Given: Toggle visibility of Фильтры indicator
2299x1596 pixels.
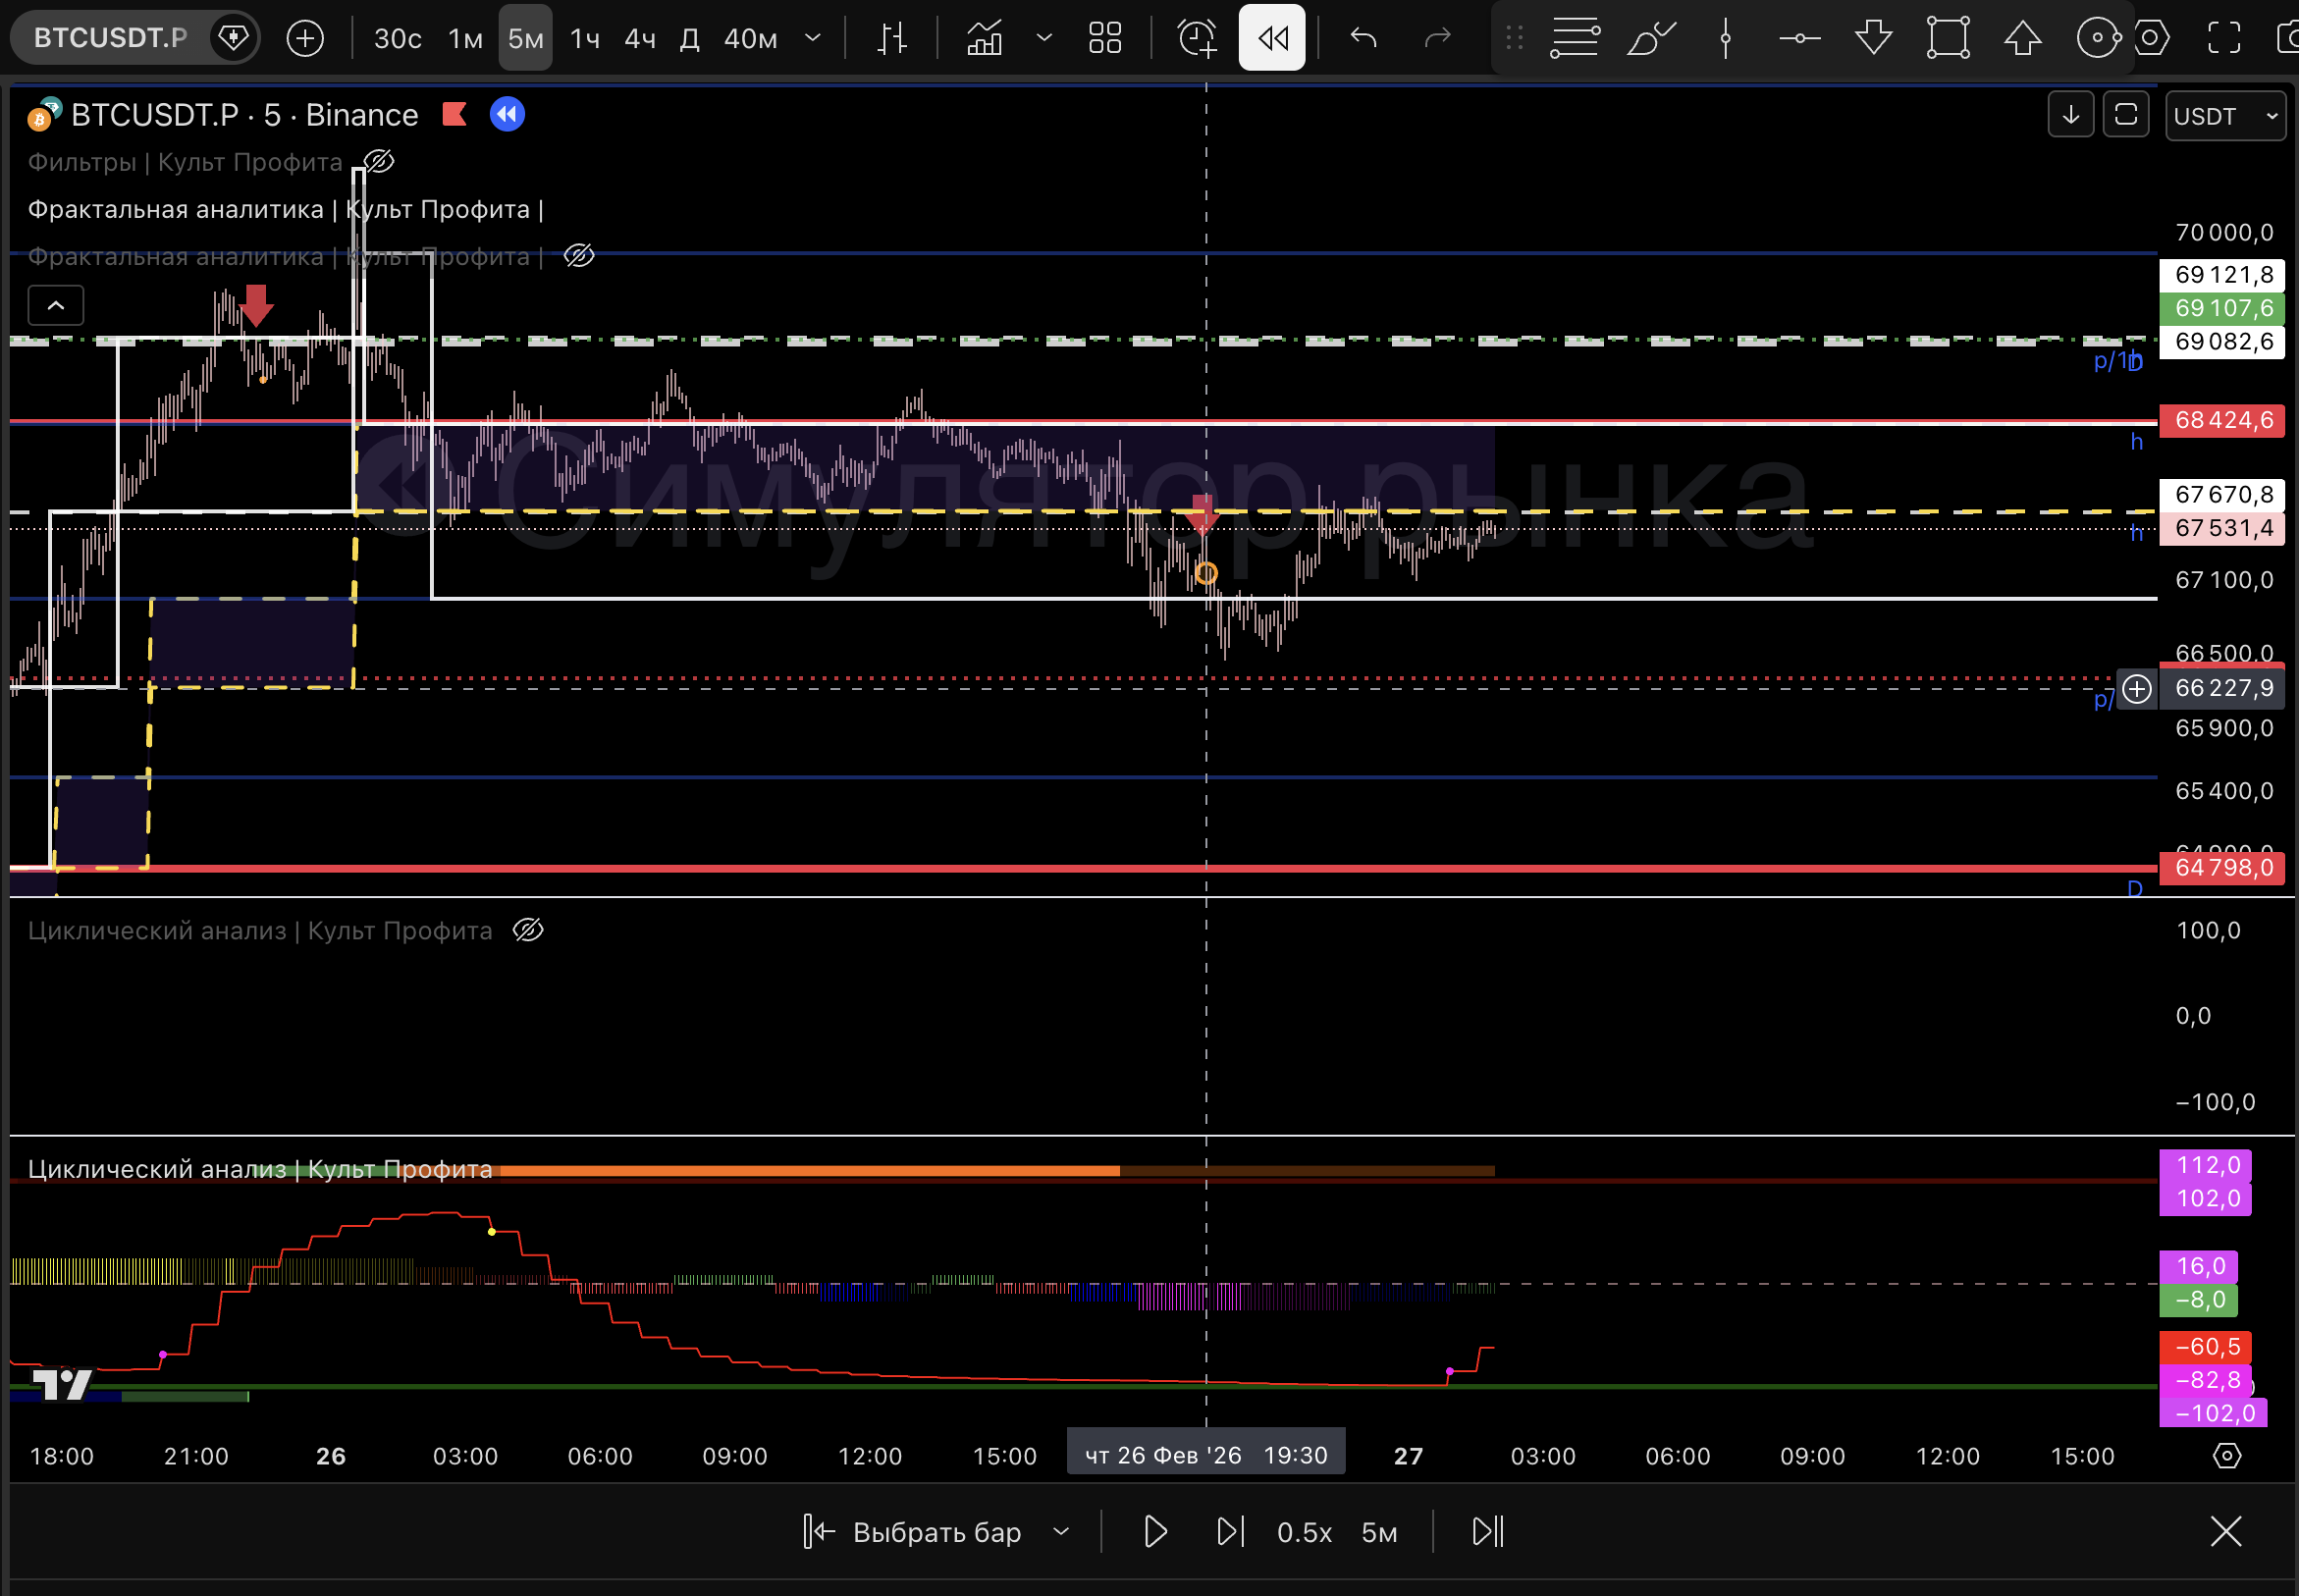Looking at the screenshot, I should (378, 161).
